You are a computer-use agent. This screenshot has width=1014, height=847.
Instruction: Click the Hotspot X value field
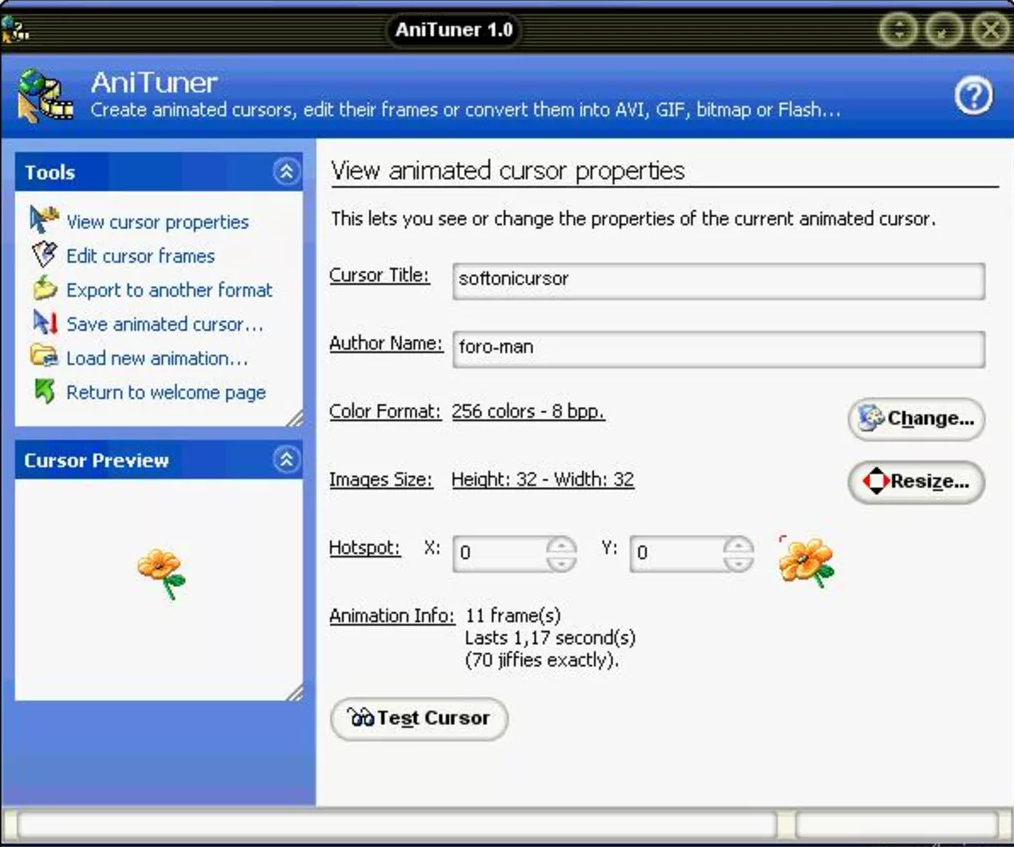[499, 553]
